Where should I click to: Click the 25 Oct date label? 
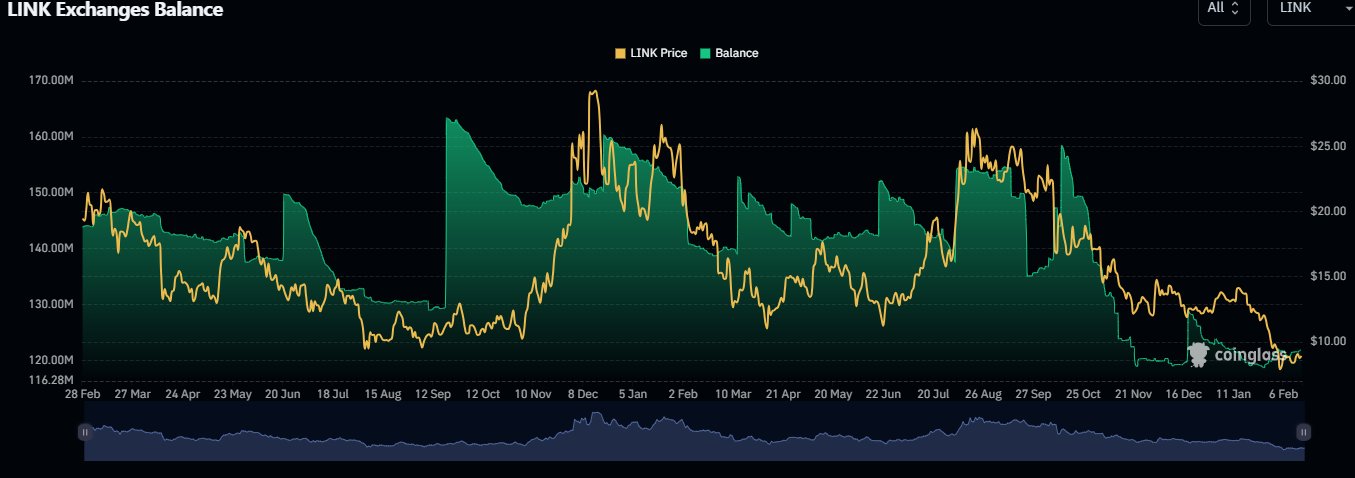pyautogui.click(x=1084, y=395)
